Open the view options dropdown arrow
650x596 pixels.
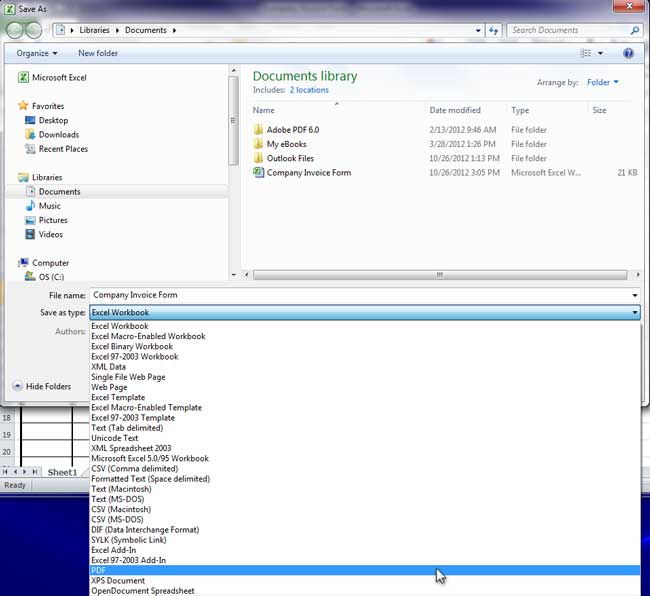pos(600,53)
